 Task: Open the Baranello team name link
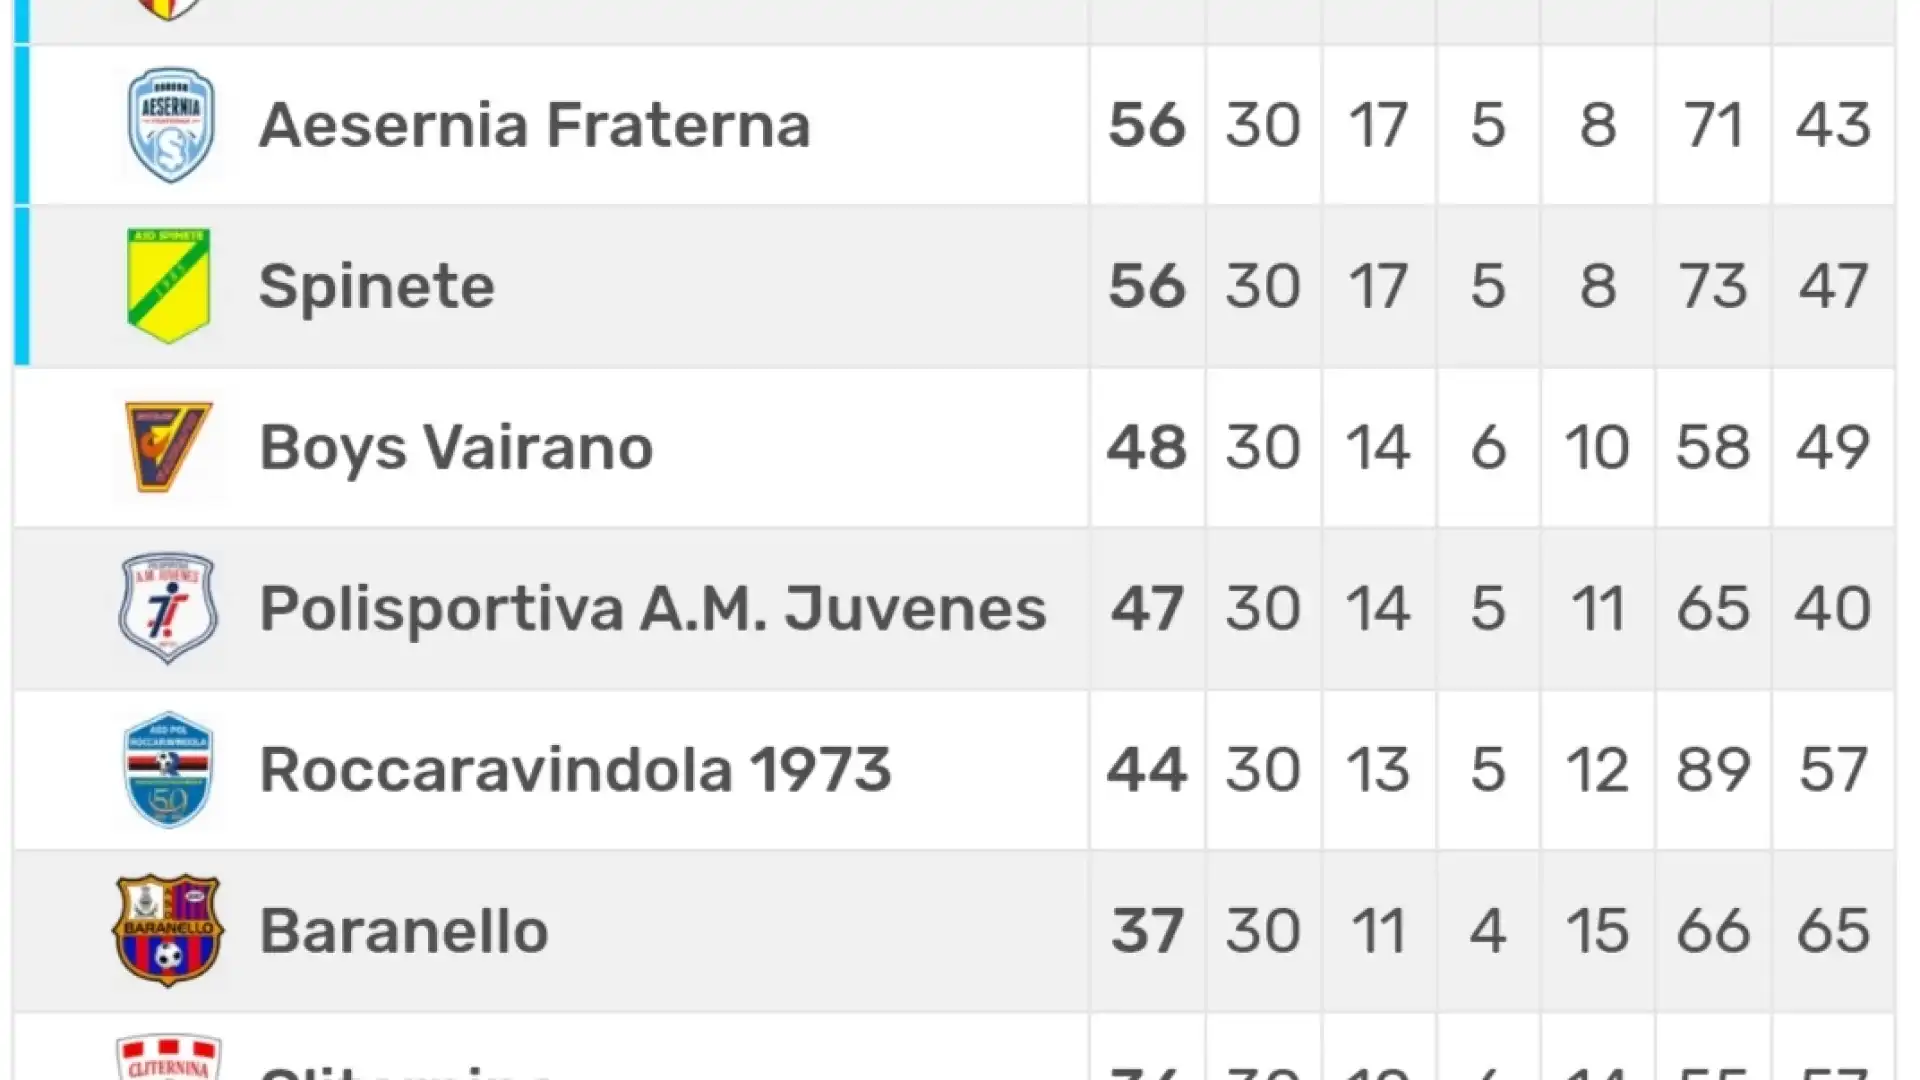tap(404, 931)
